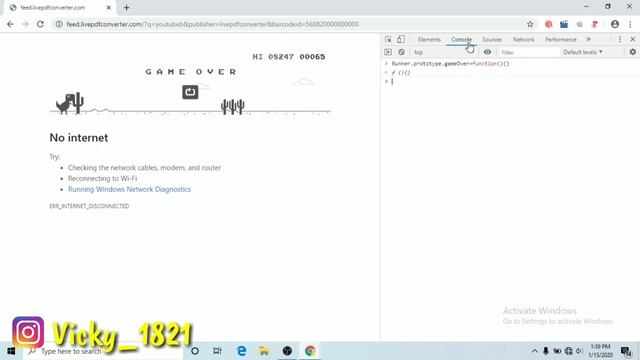Close the feed.livepdfconverter.com tab

coord(109,7)
